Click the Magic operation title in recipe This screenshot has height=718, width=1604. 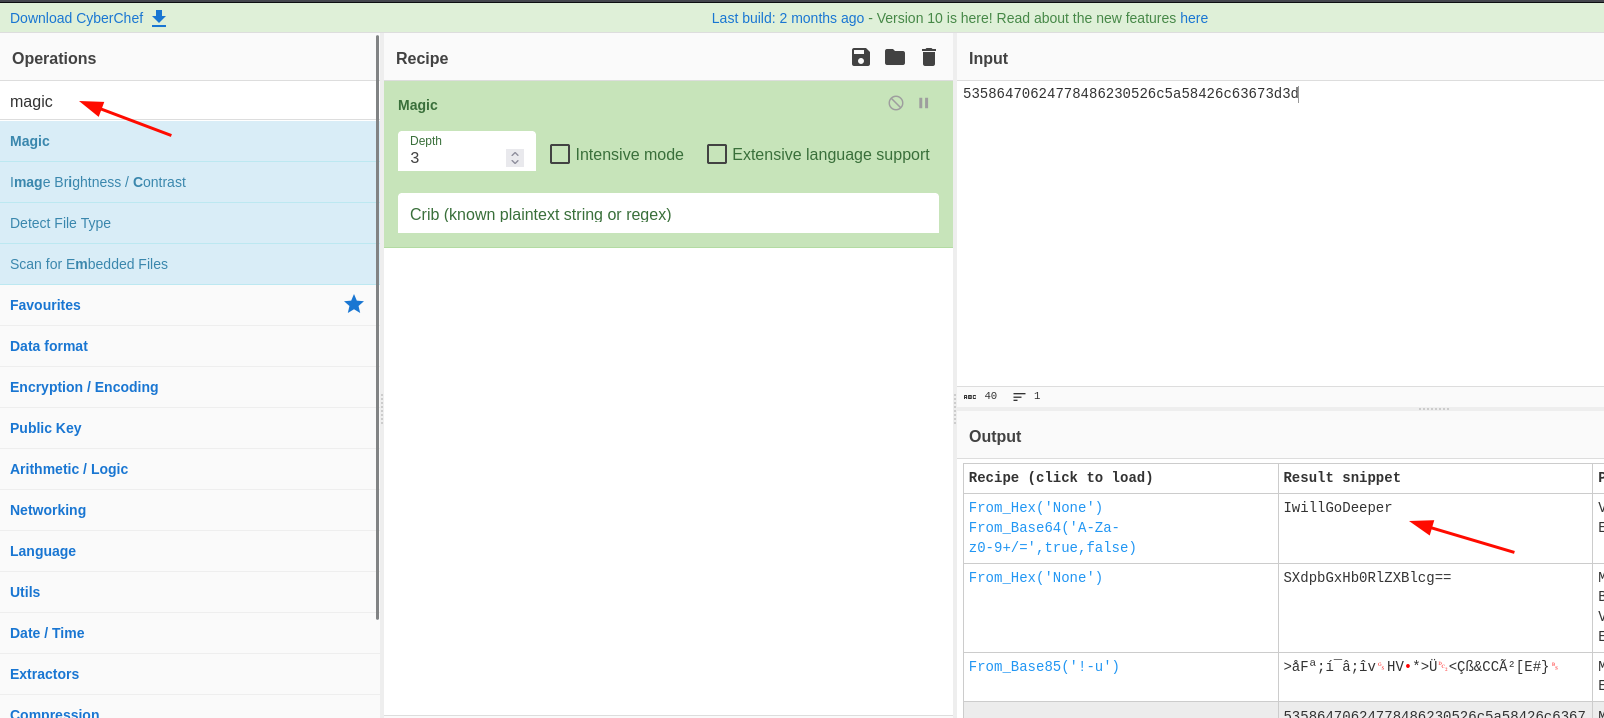click(418, 105)
